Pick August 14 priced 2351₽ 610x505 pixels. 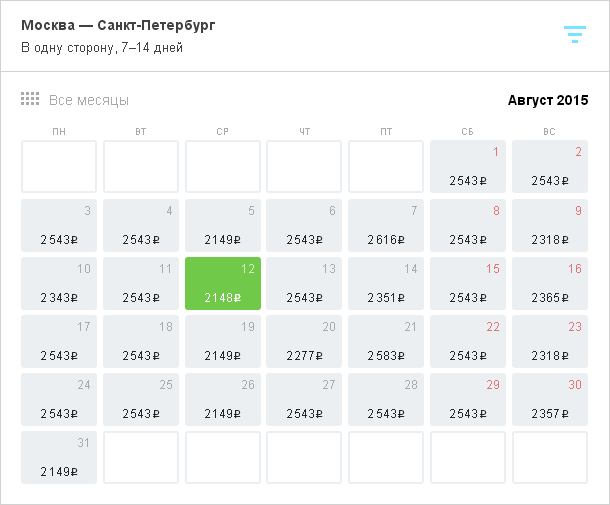click(386, 283)
